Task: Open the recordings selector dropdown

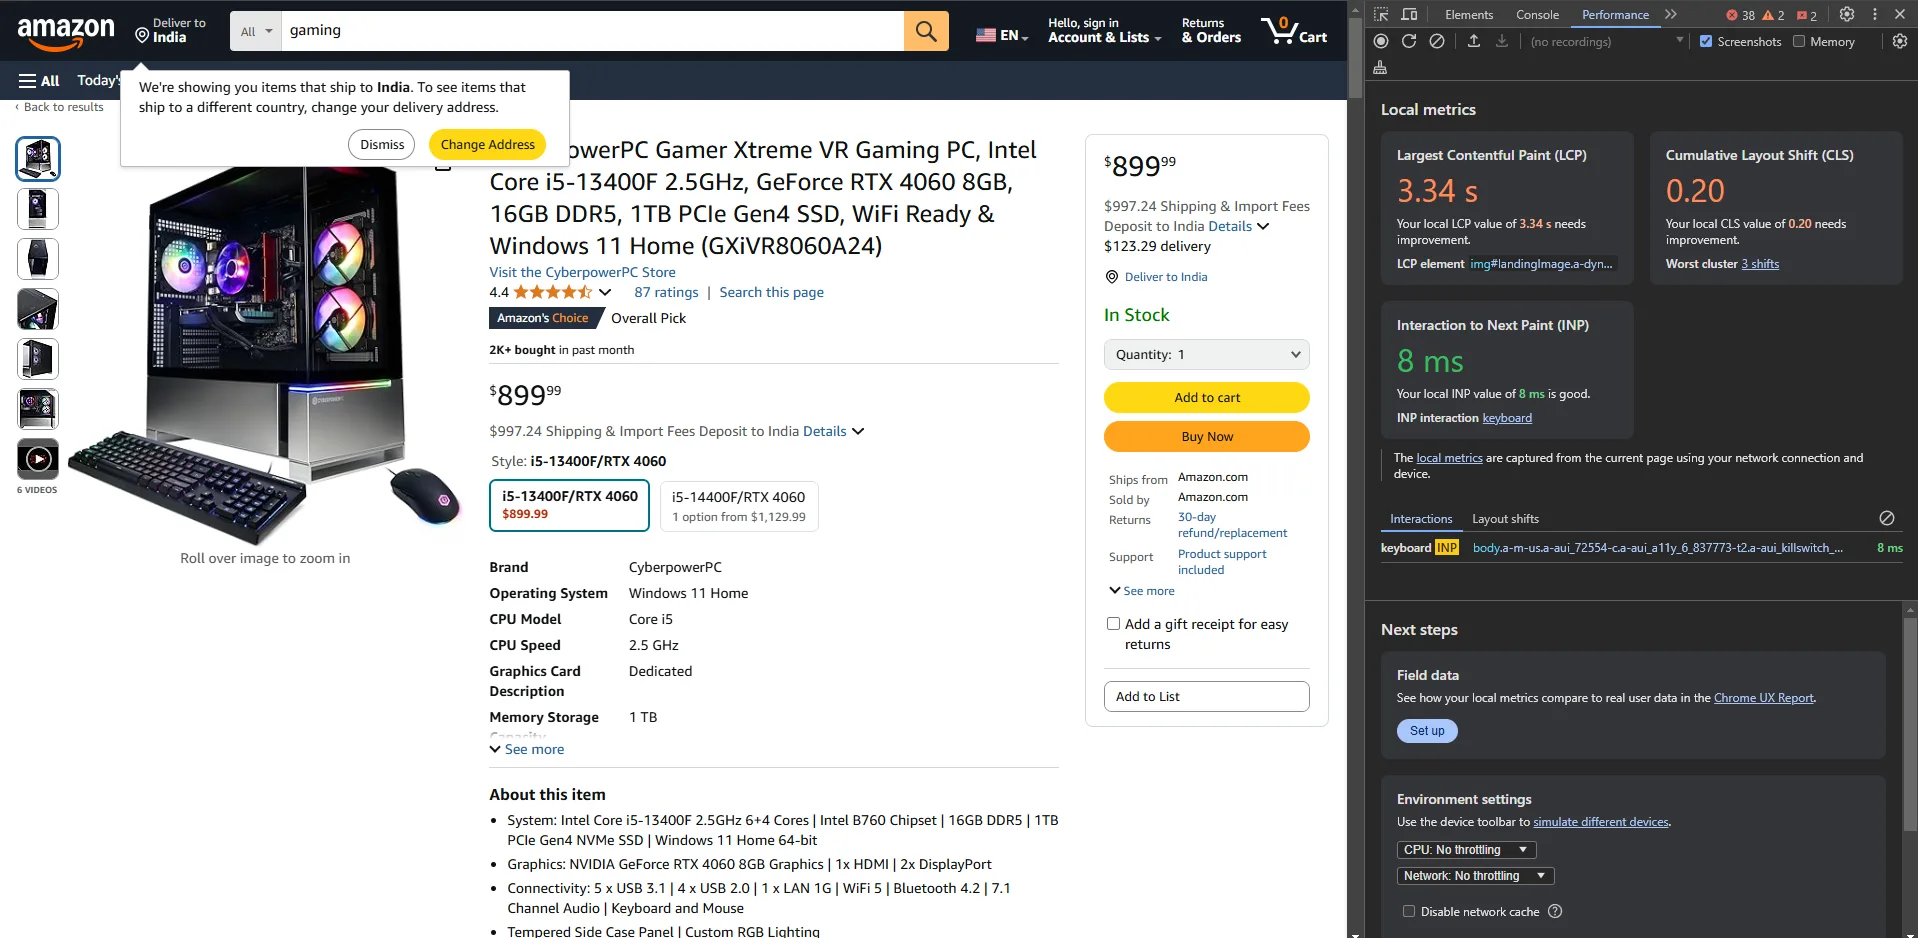Action: (x=1605, y=41)
